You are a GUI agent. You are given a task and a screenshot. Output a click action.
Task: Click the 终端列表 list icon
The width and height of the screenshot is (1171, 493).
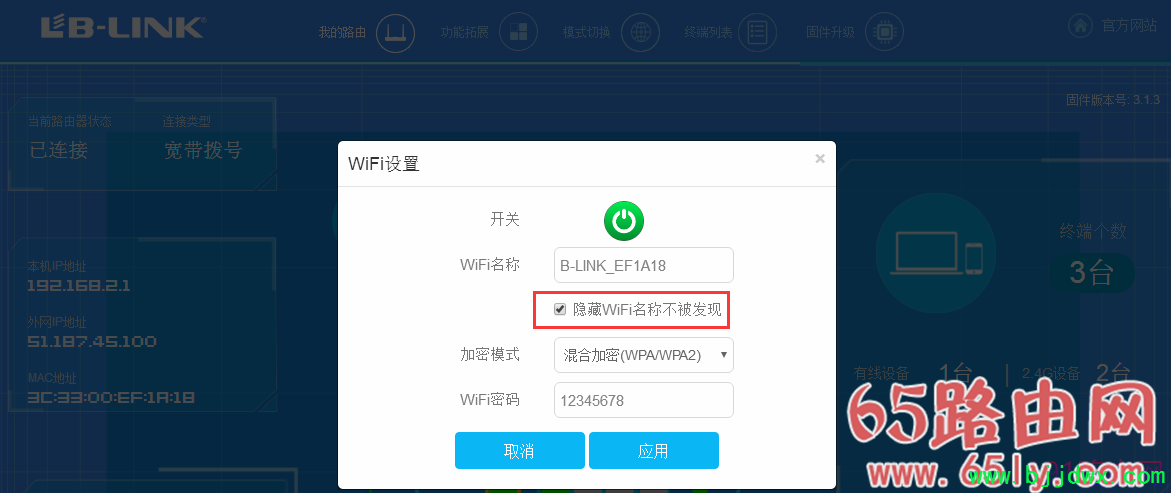757,32
